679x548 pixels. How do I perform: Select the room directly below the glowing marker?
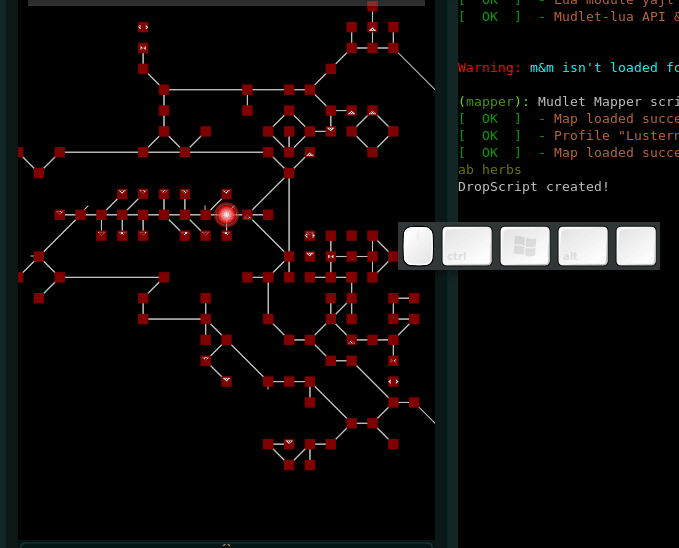tap(226, 235)
